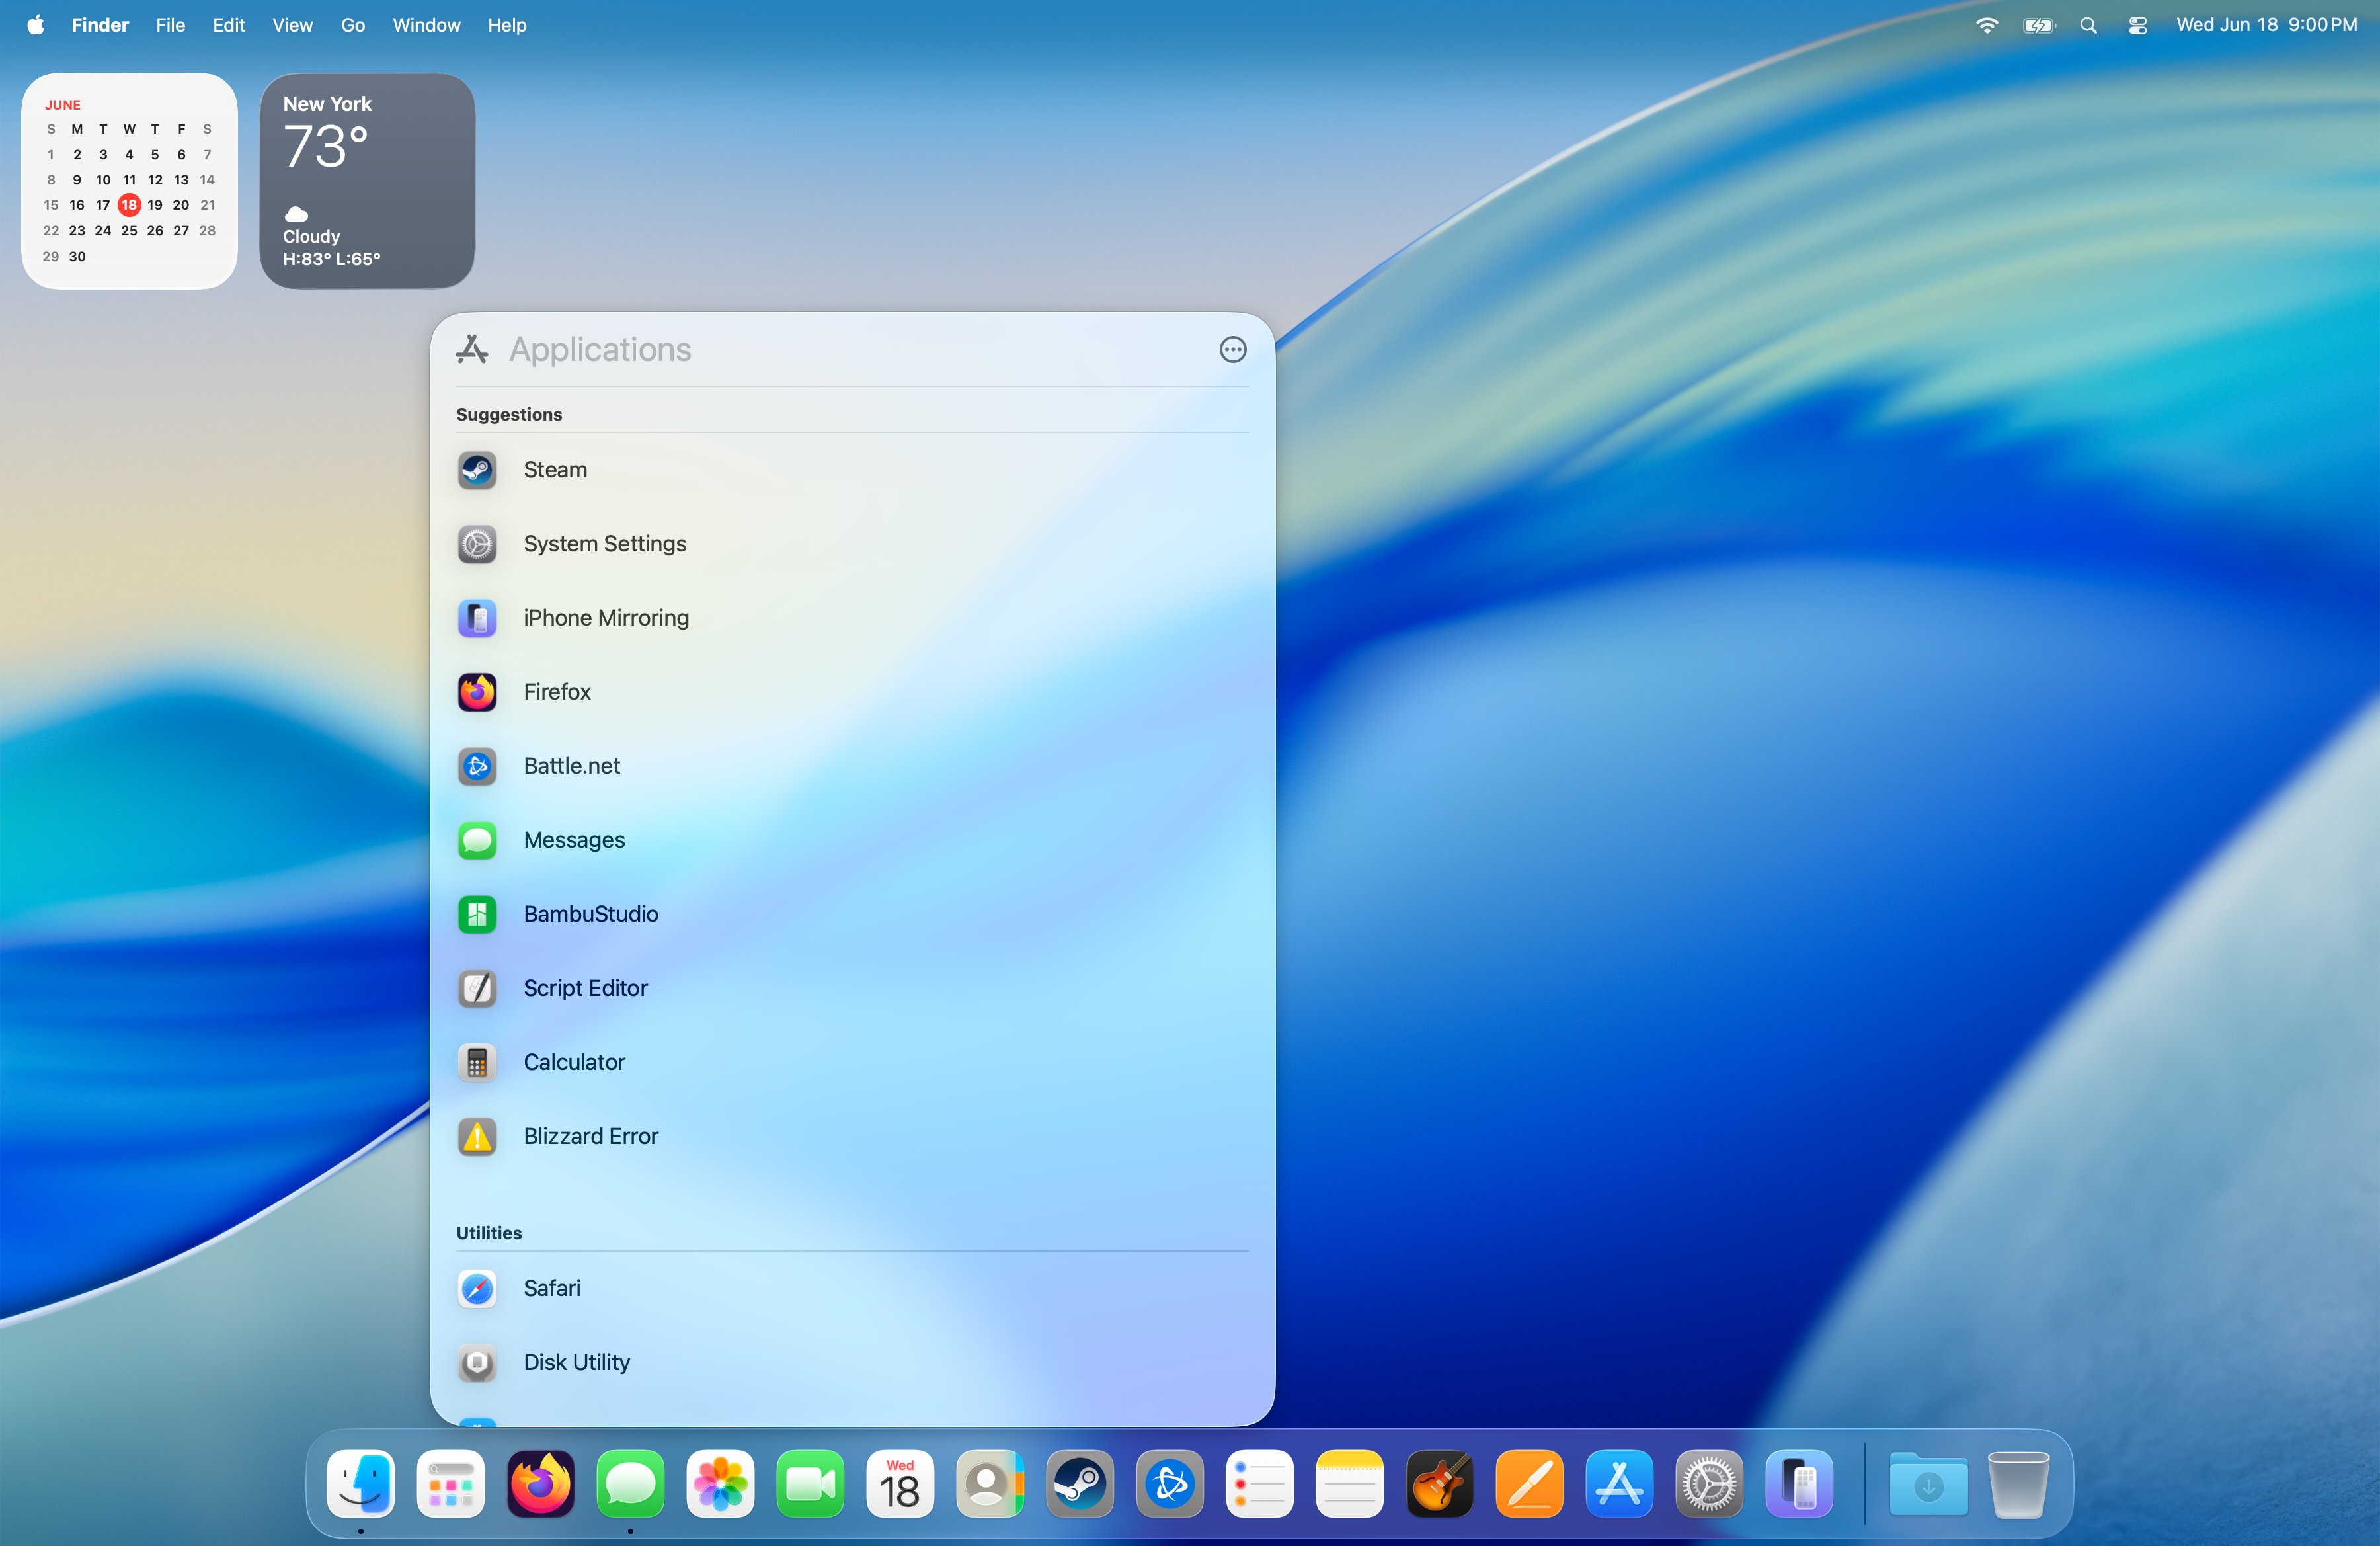The height and width of the screenshot is (1546, 2380).
Task: Open the Window menu
Action: pyautogui.click(x=426, y=25)
